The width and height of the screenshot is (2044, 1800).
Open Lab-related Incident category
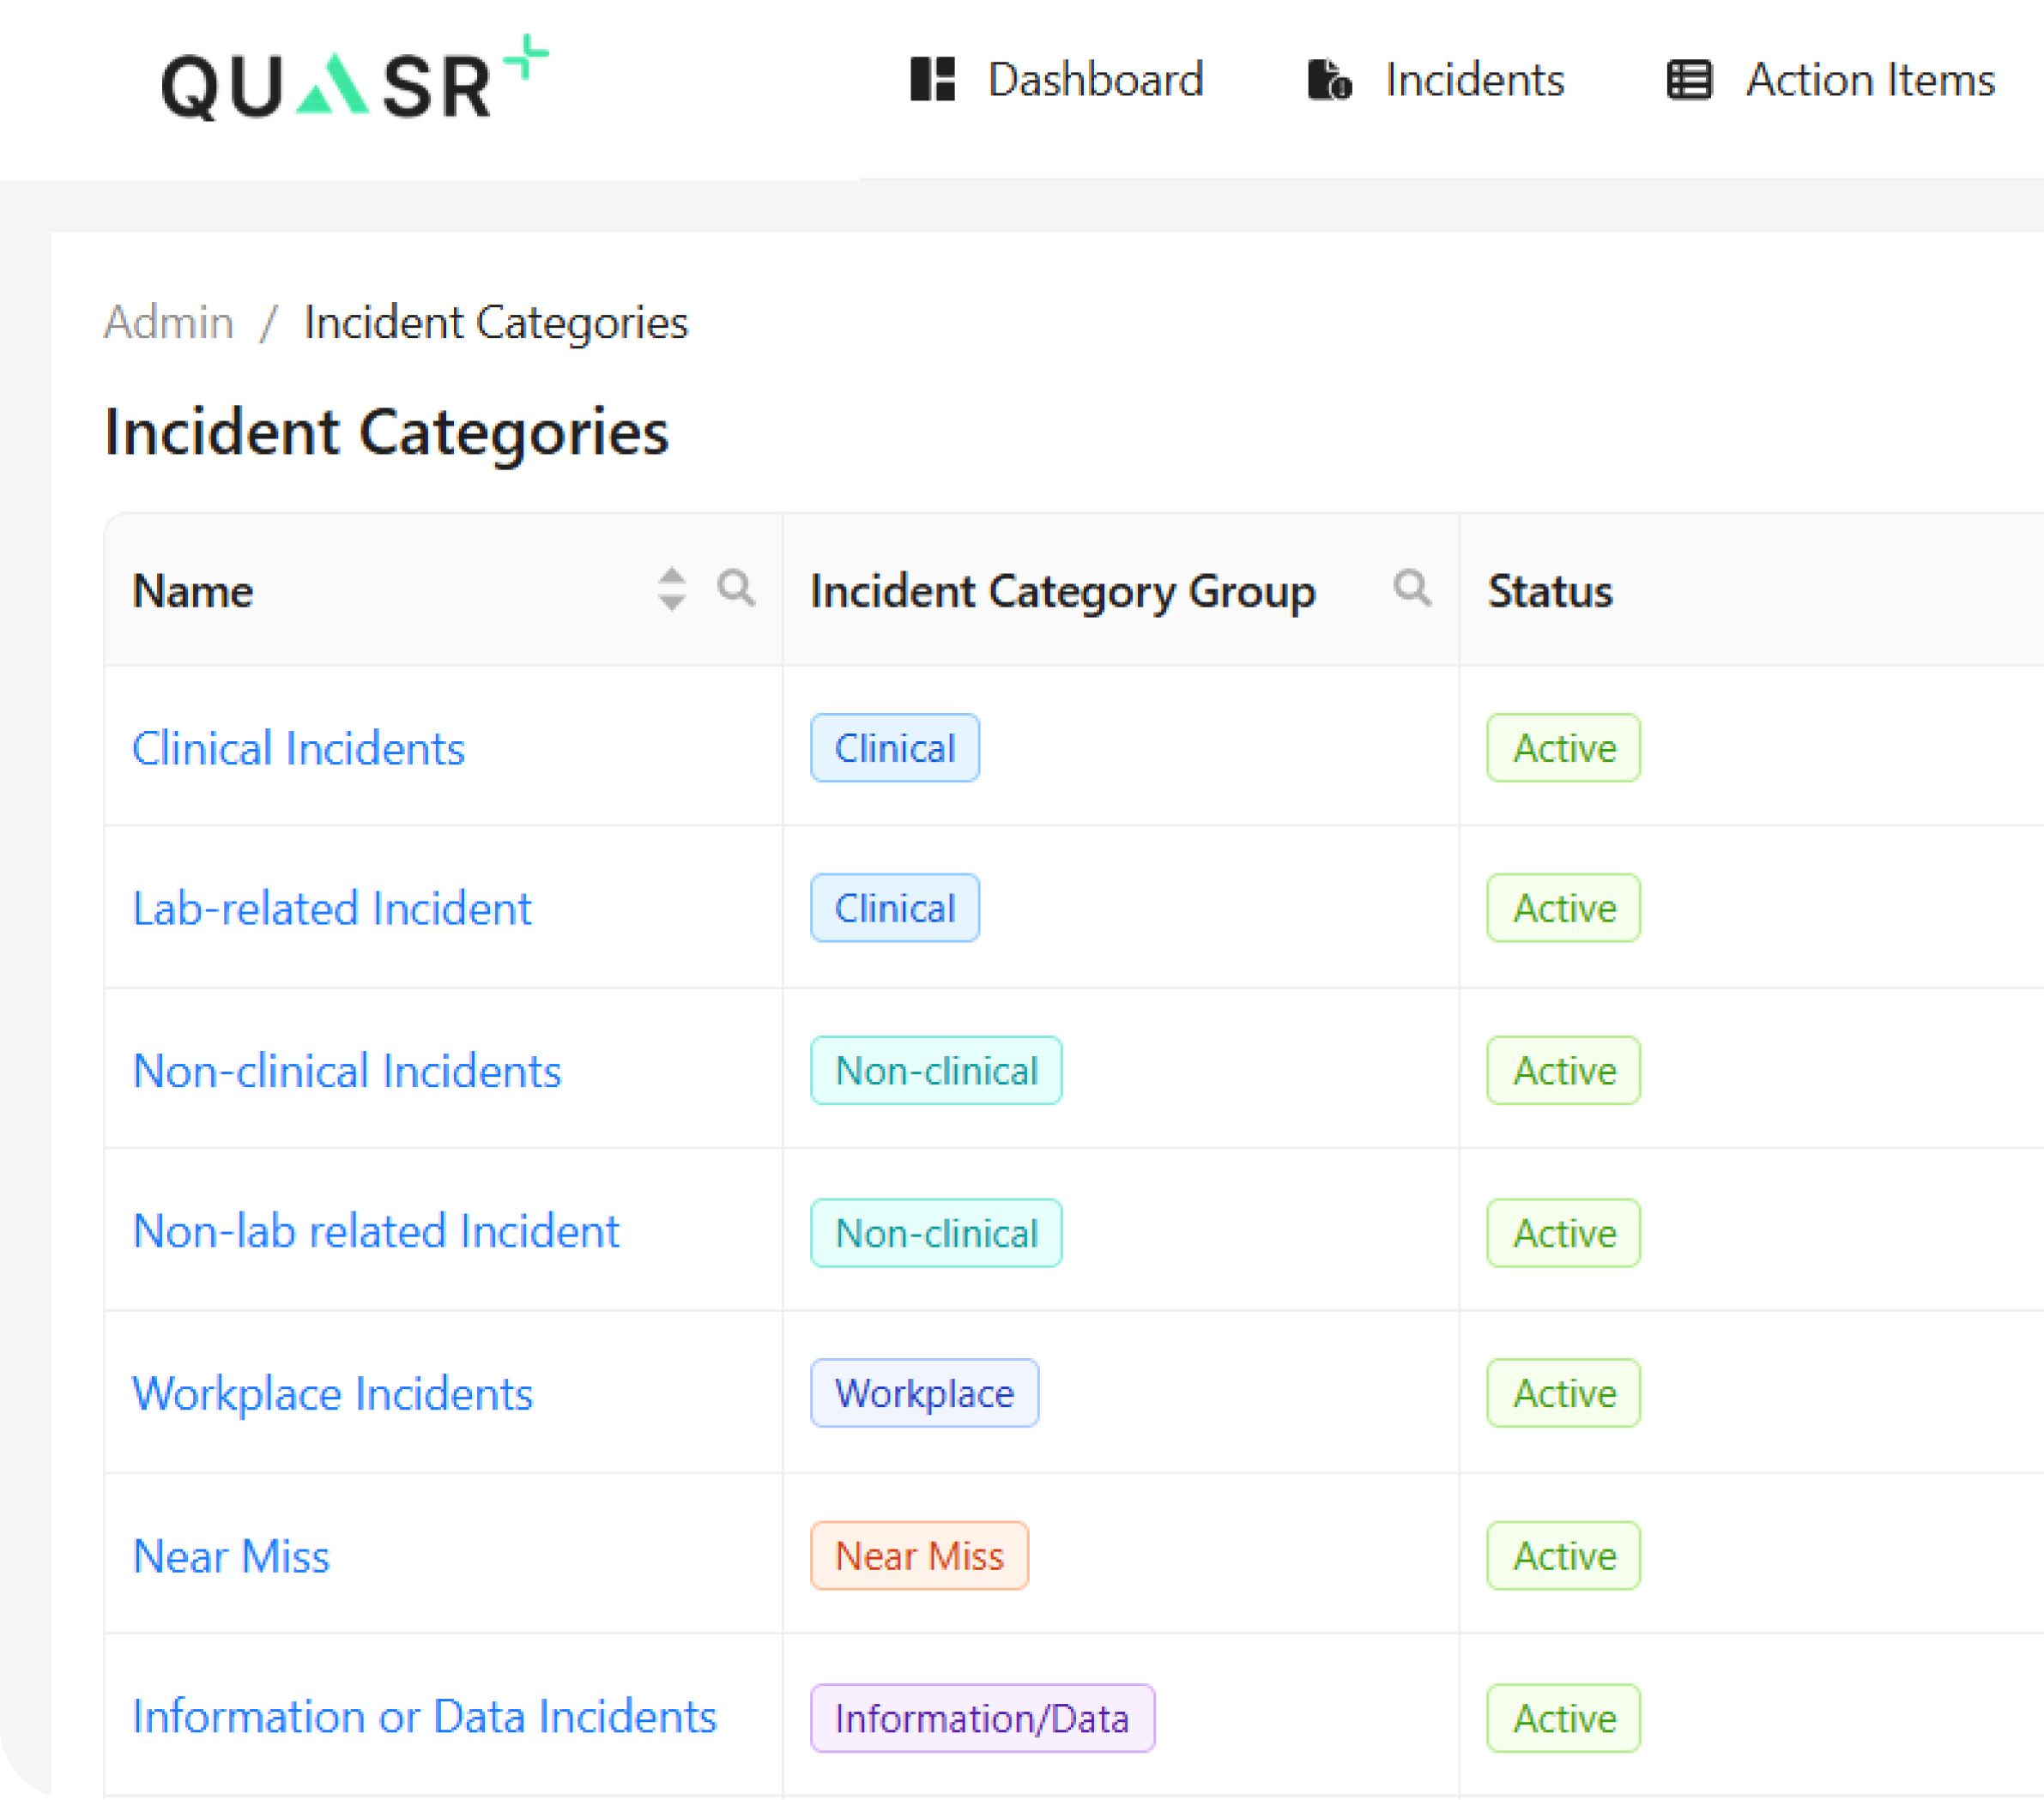(x=331, y=908)
